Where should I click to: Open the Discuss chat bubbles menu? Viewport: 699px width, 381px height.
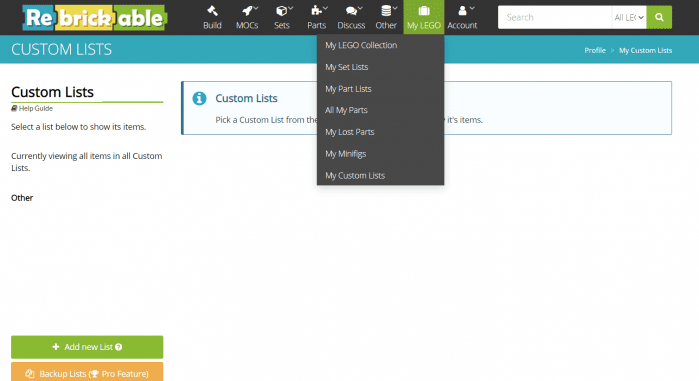point(351,11)
